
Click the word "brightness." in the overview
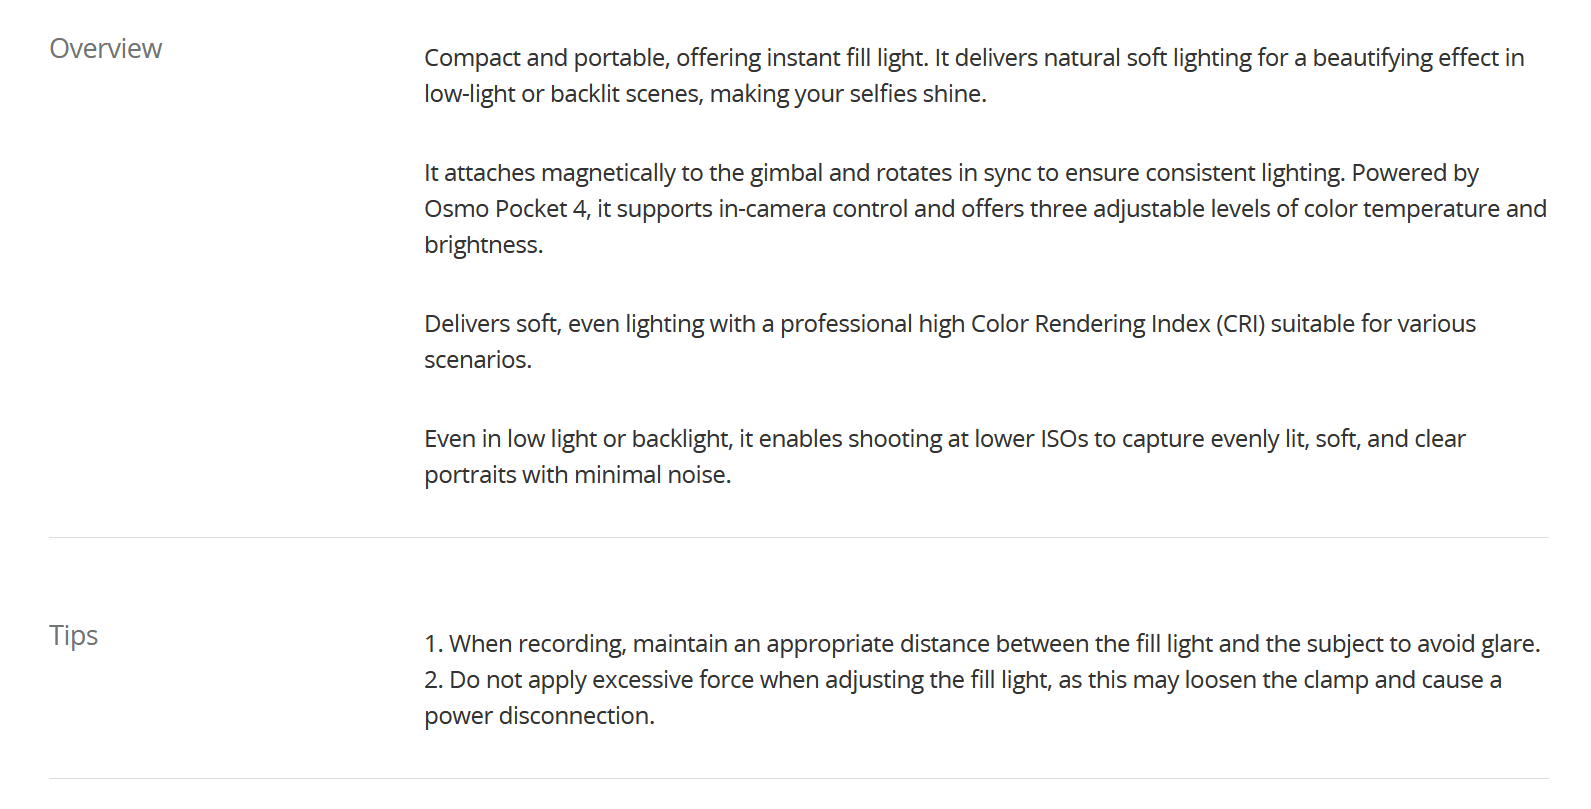tap(483, 245)
